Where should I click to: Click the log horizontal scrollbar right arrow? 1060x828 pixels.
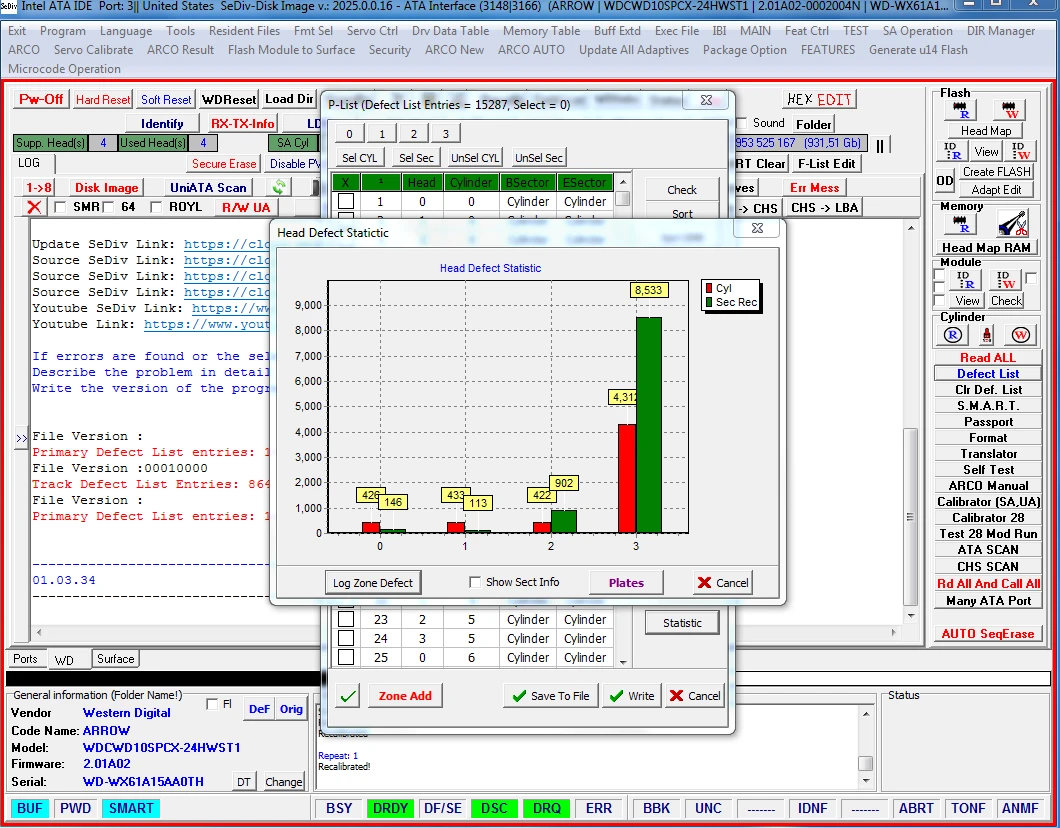(x=894, y=633)
